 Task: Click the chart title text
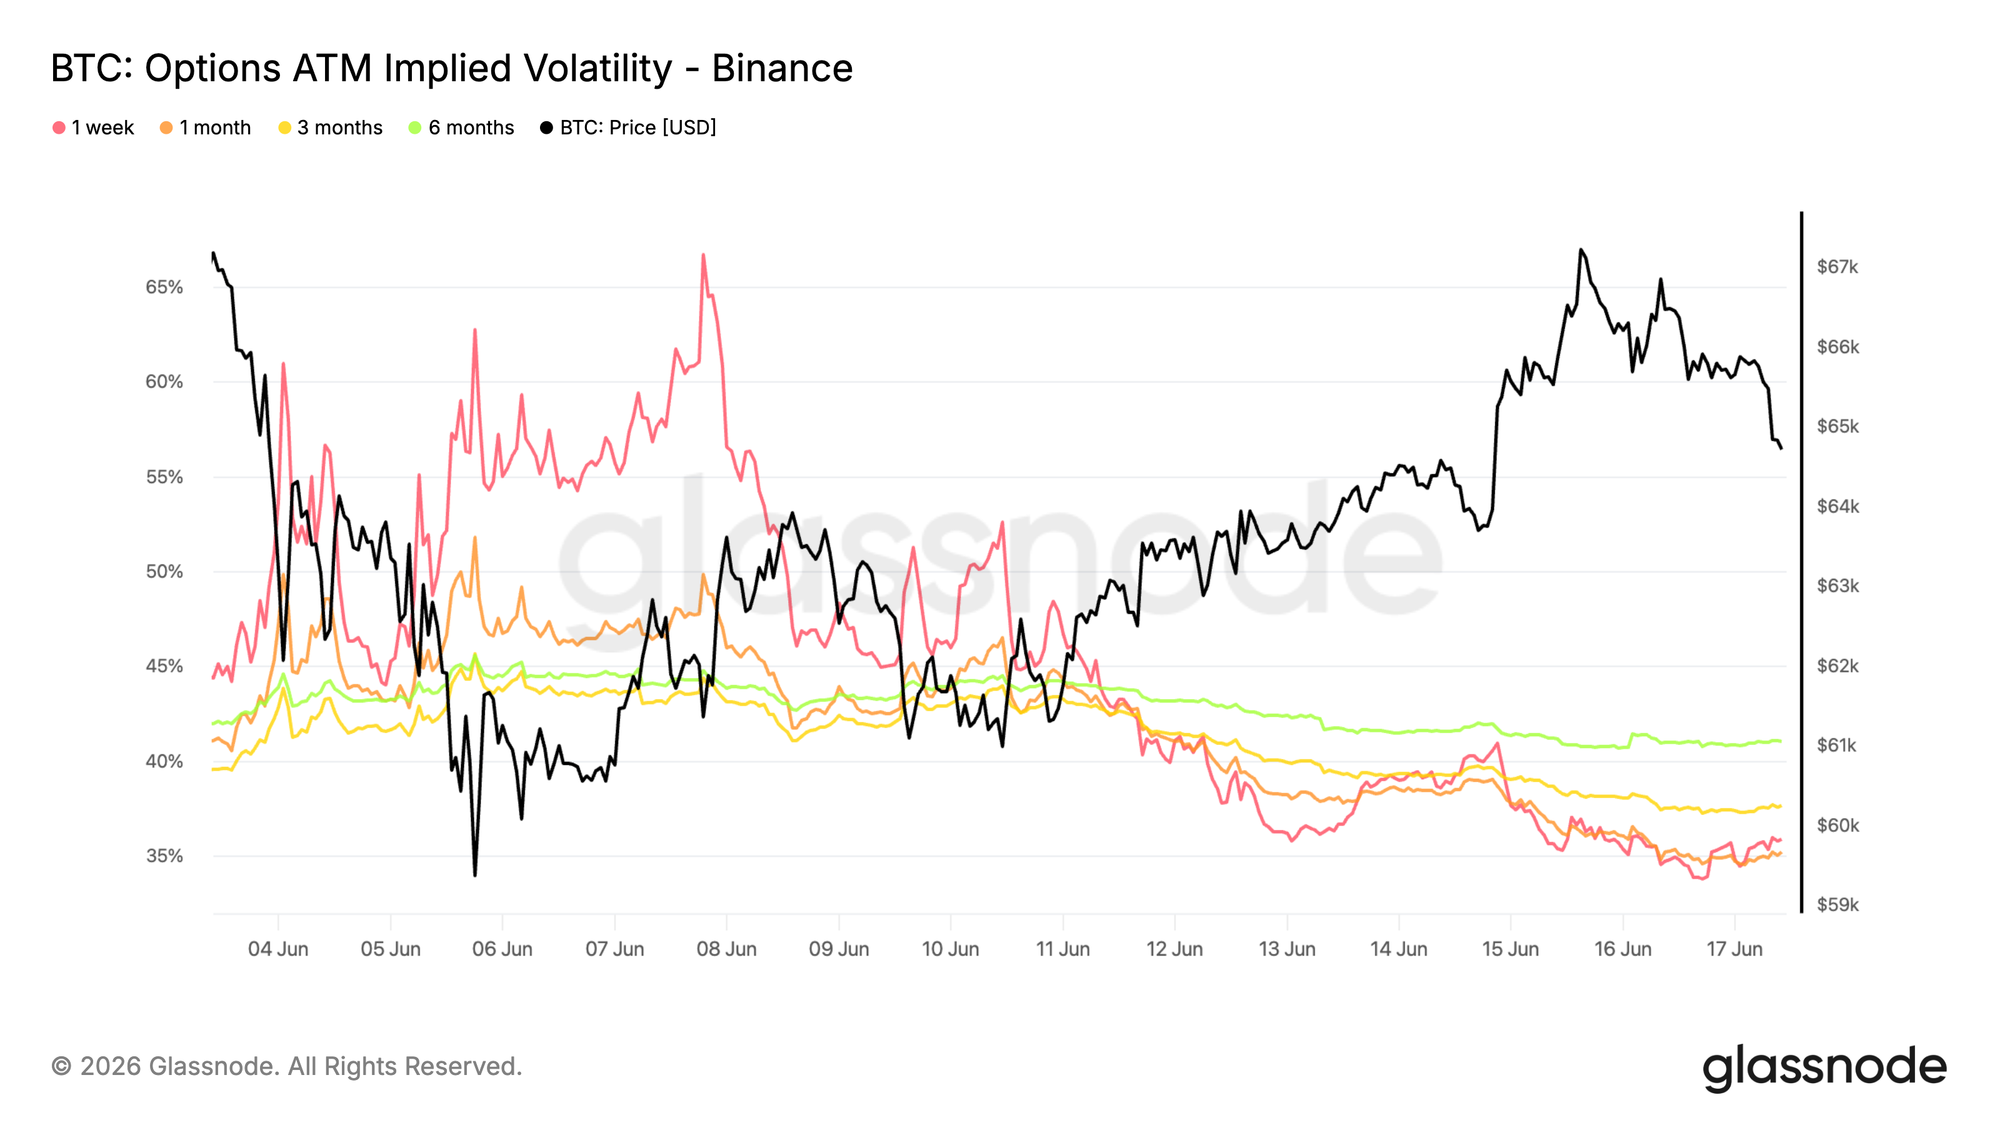tap(452, 68)
